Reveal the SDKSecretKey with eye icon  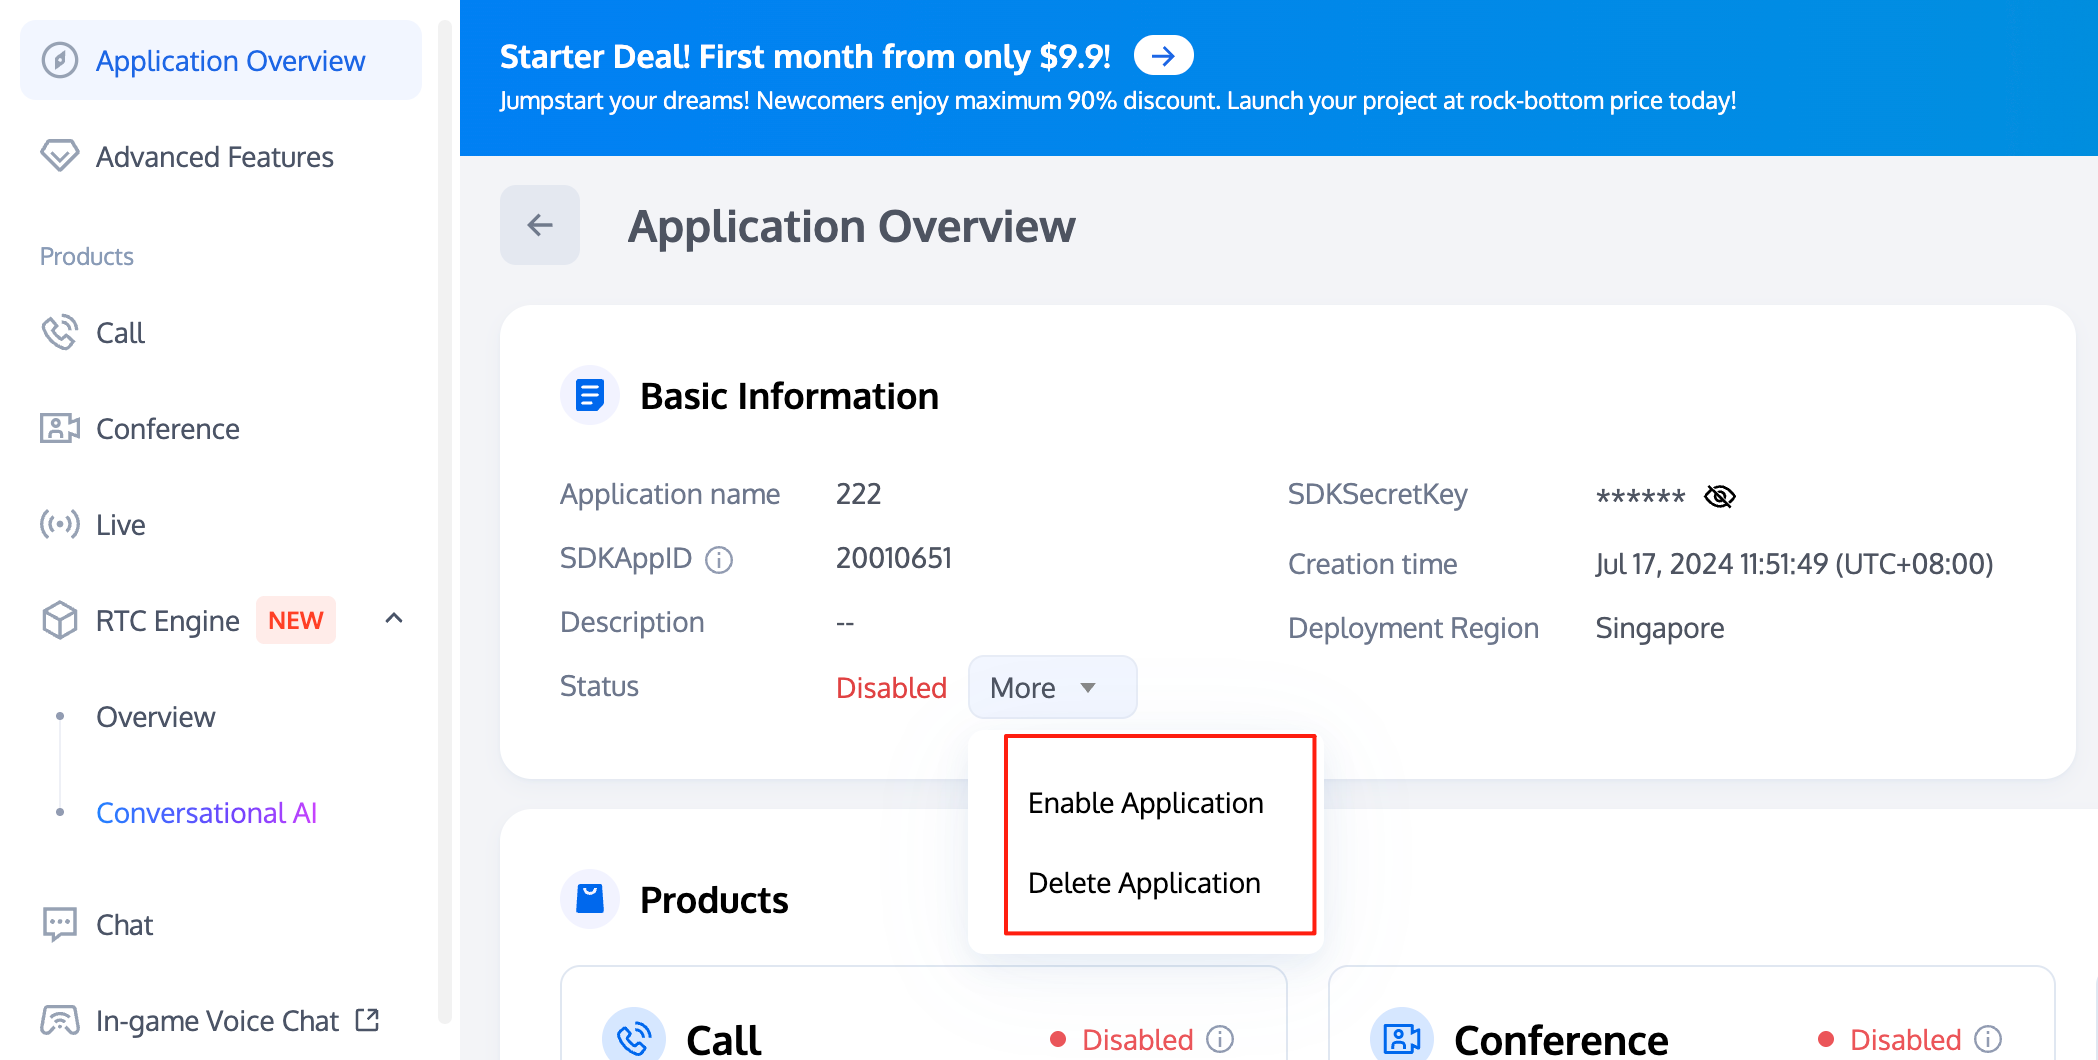click(1719, 496)
